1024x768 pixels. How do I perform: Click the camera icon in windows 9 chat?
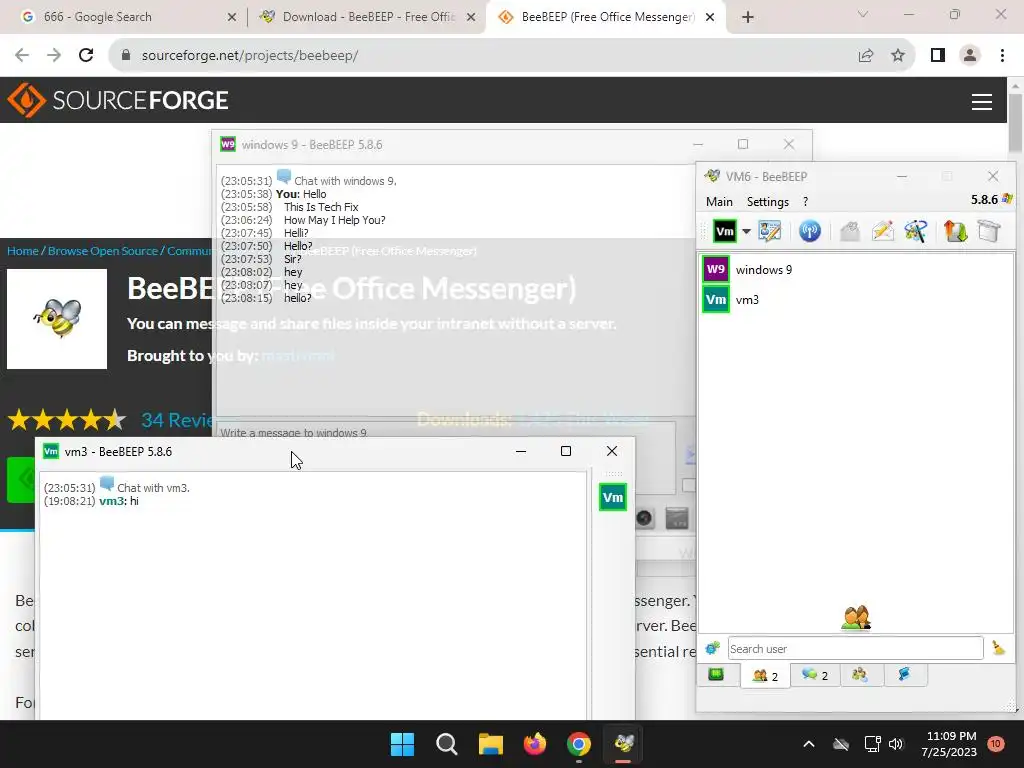pos(644,518)
